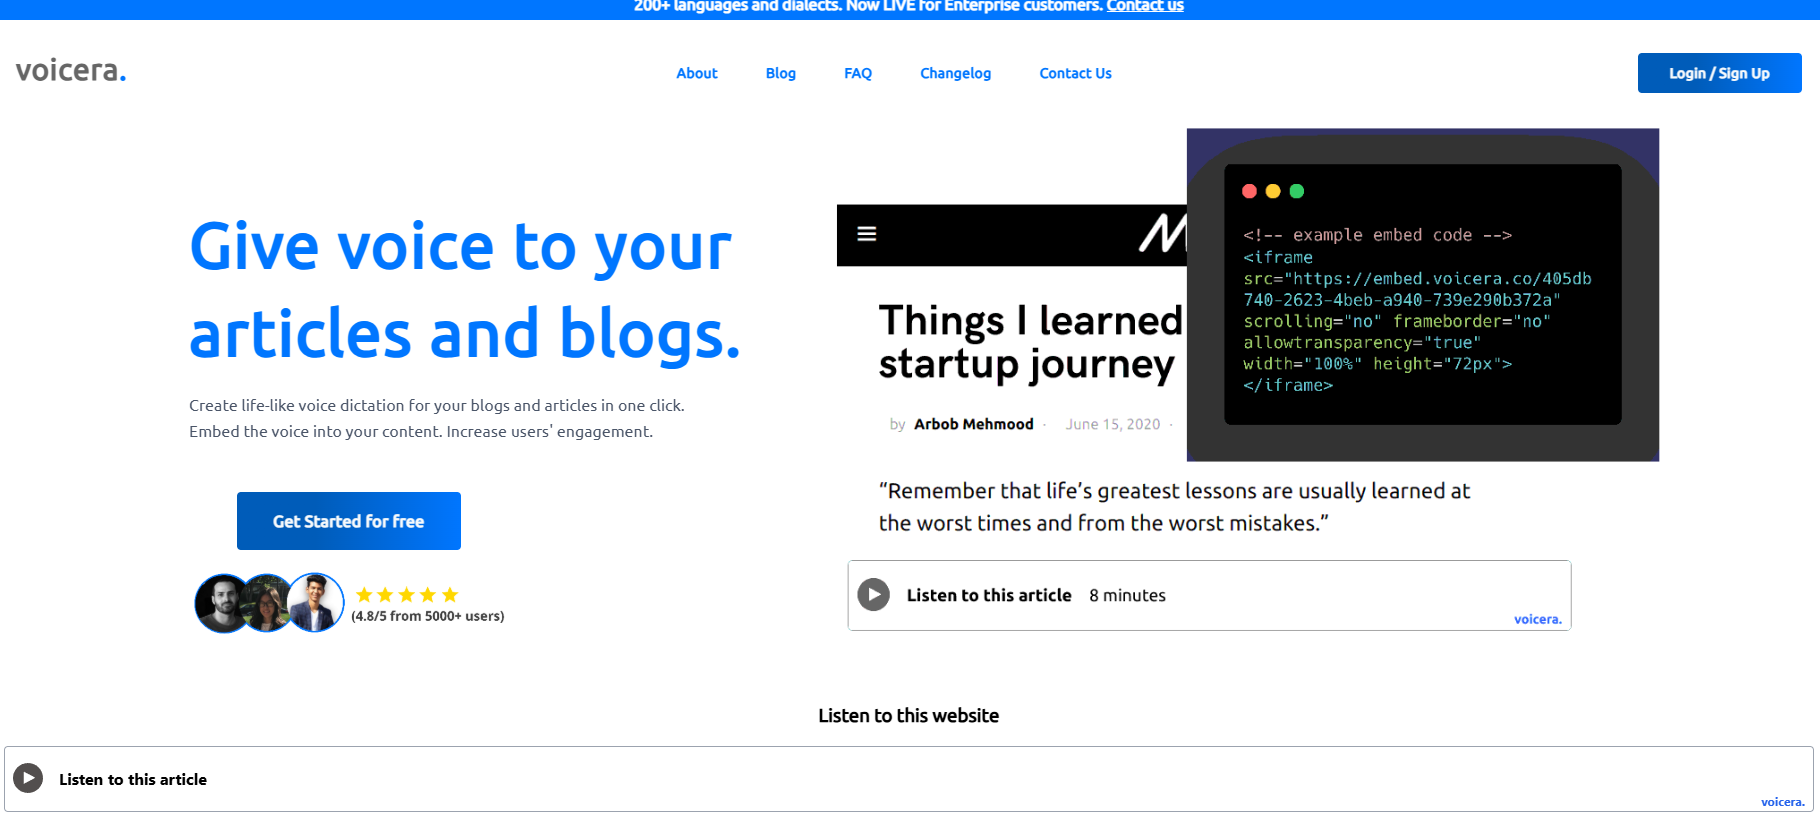
Task: Select the third user avatar photo
Action: click(x=316, y=602)
